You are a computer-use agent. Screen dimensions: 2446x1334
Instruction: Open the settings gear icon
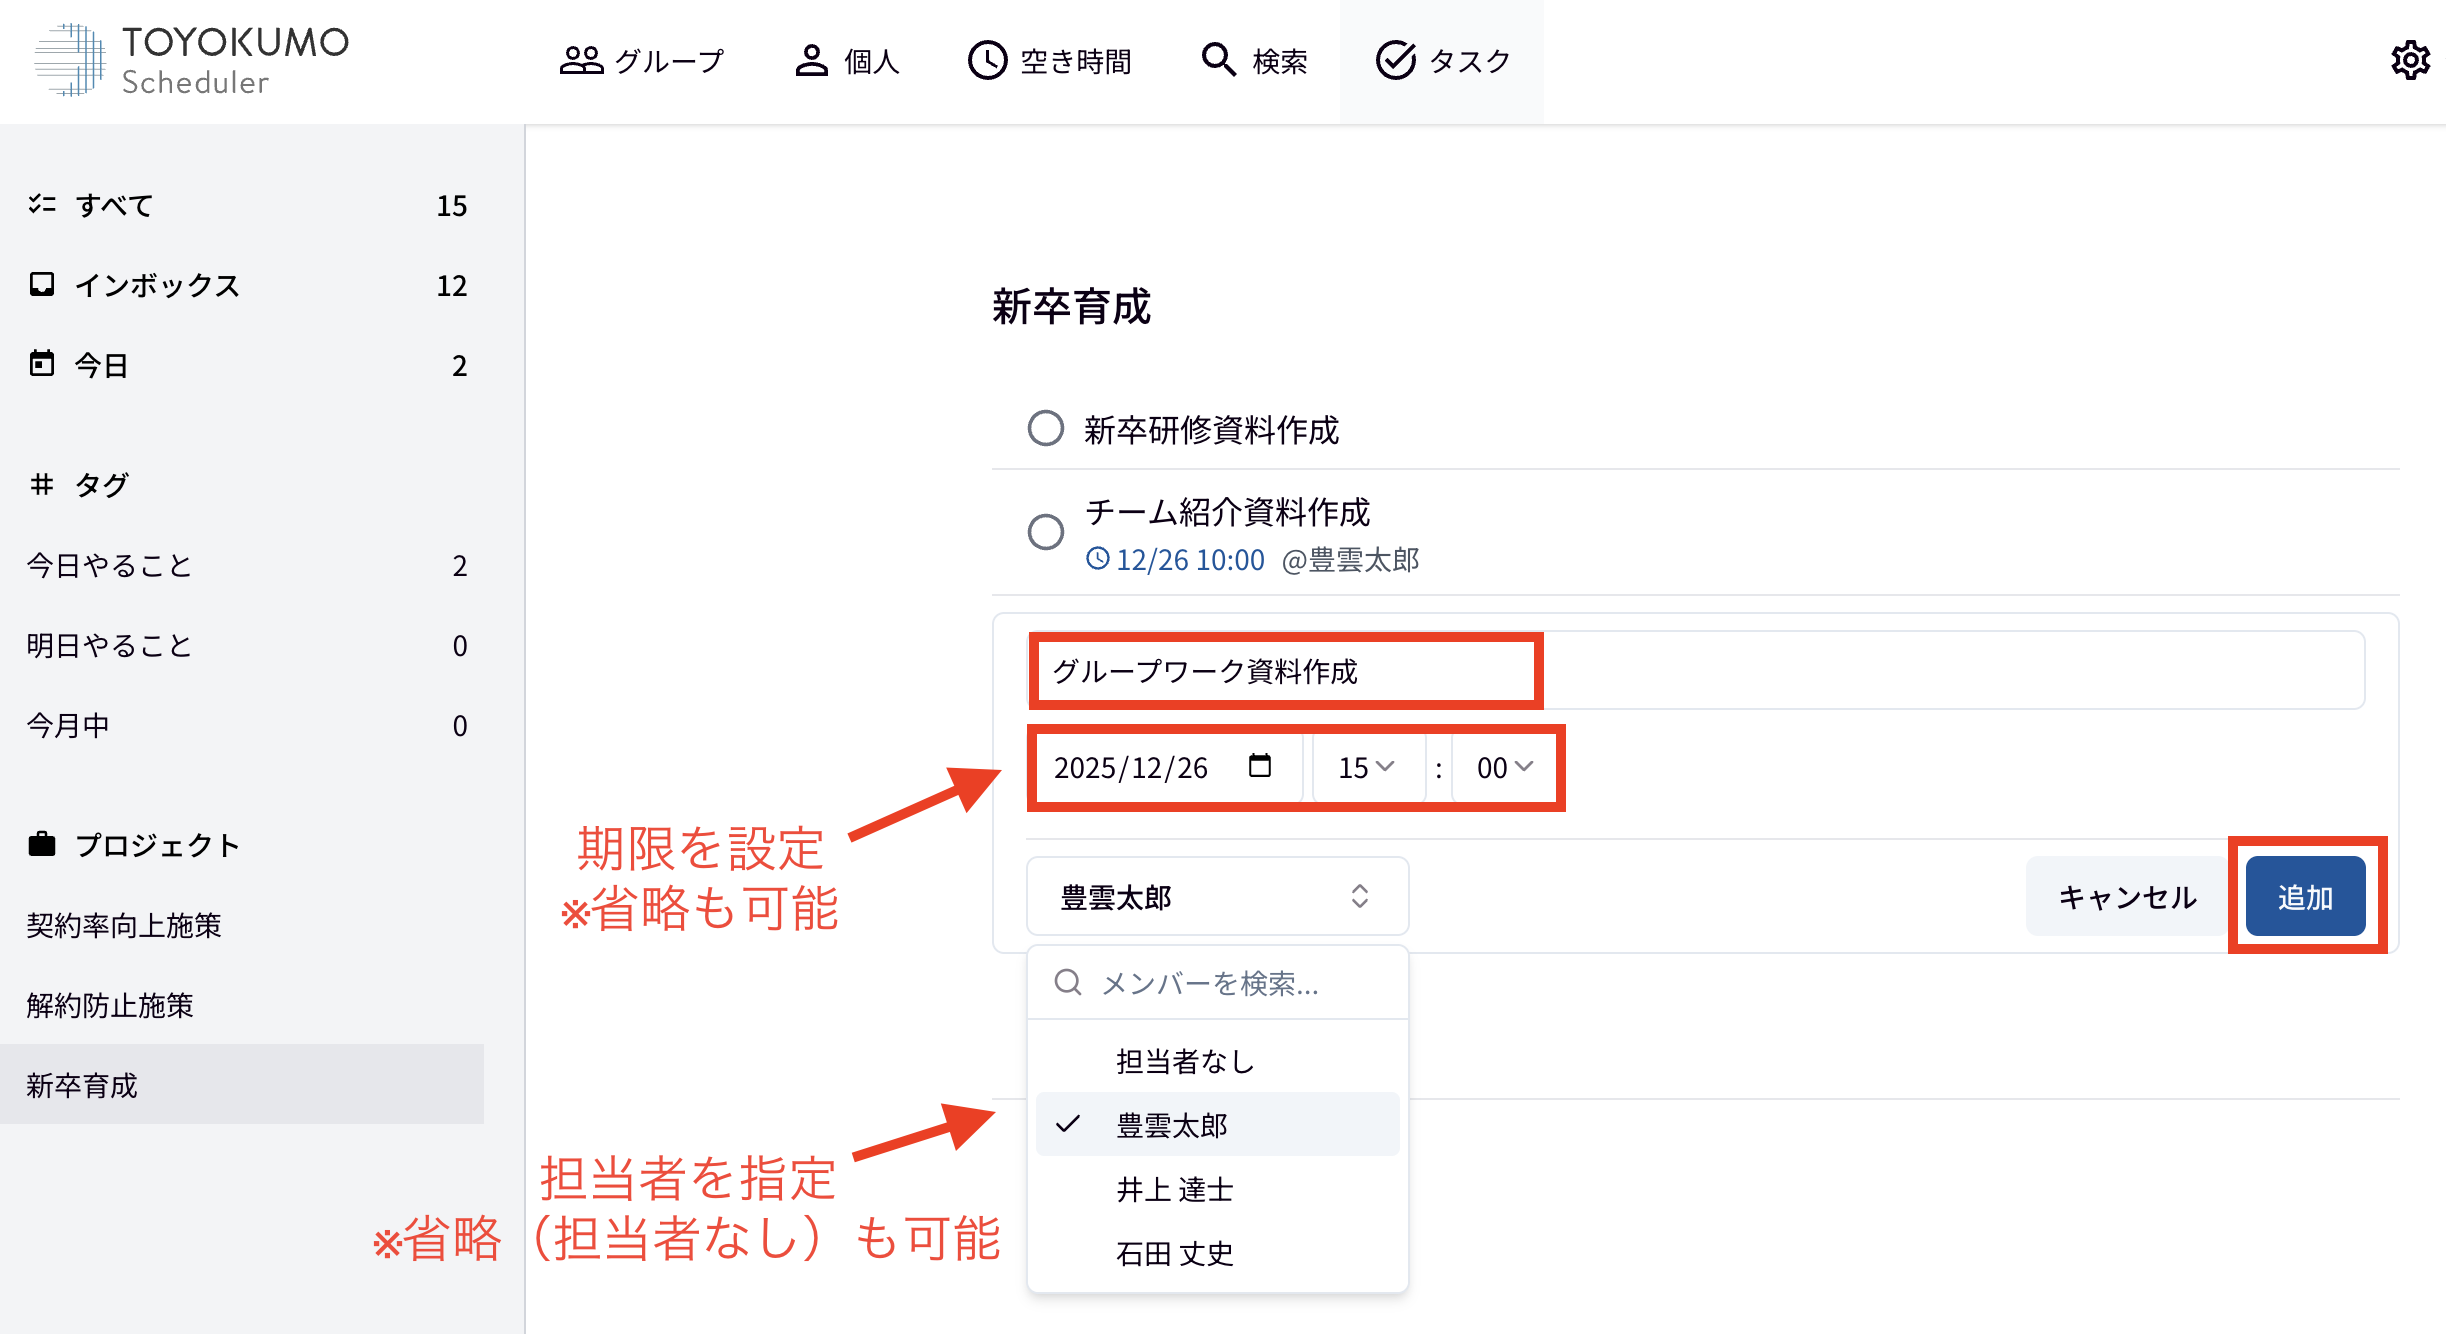(x=2410, y=60)
